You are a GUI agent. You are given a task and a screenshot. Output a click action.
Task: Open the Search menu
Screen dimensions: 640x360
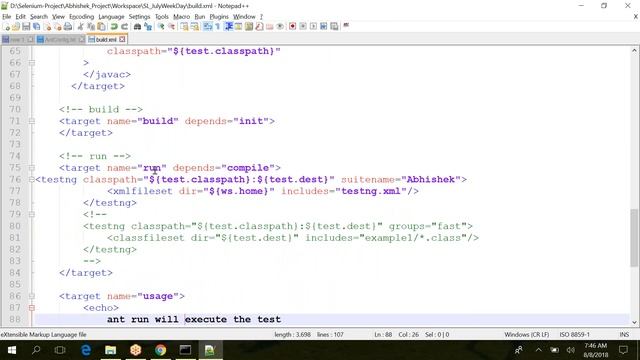[x=39, y=17]
